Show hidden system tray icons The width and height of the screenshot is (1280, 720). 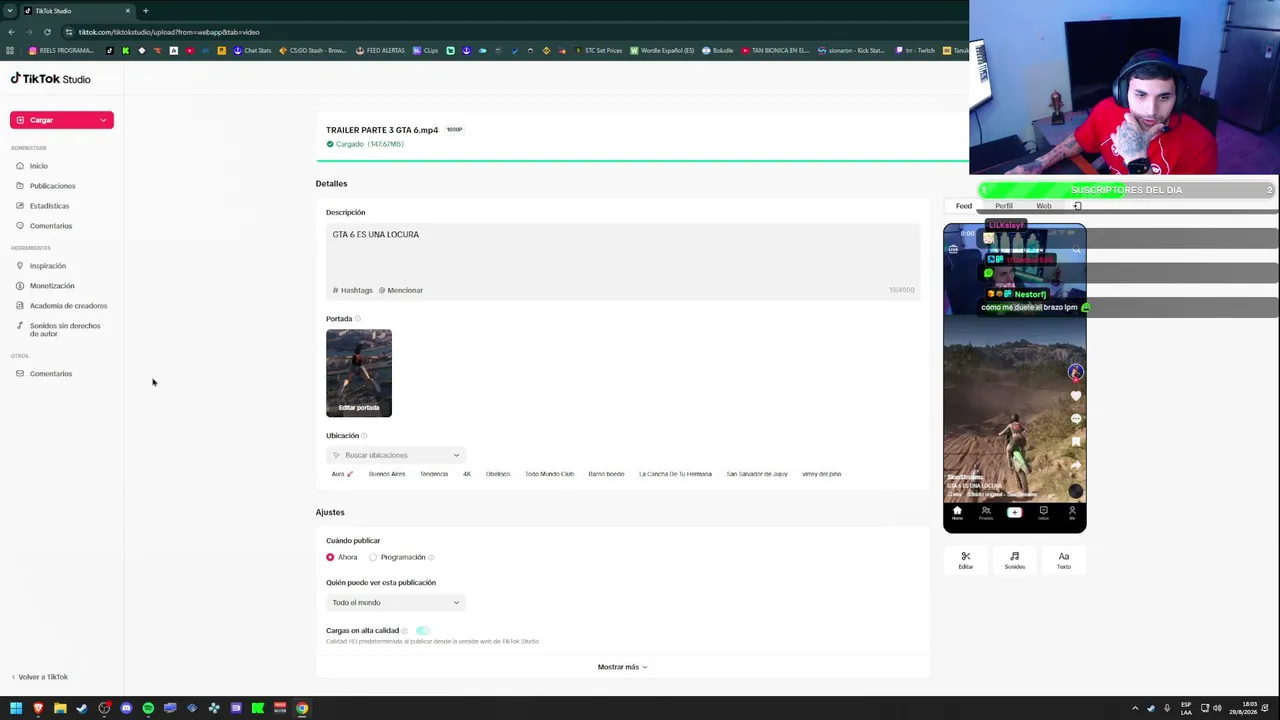click(1134, 708)
